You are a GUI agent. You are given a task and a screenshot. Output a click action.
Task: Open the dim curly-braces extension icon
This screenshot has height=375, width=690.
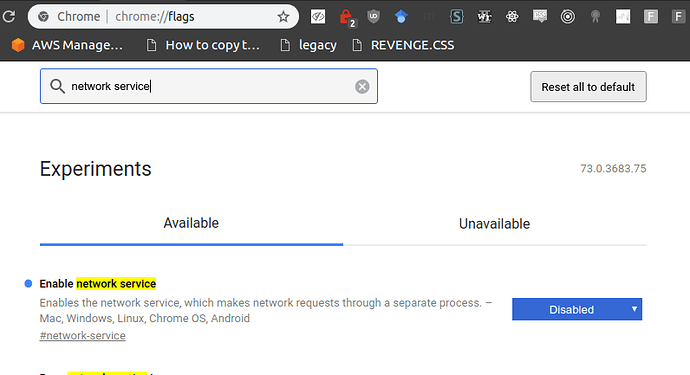click(x=429, y=17)
